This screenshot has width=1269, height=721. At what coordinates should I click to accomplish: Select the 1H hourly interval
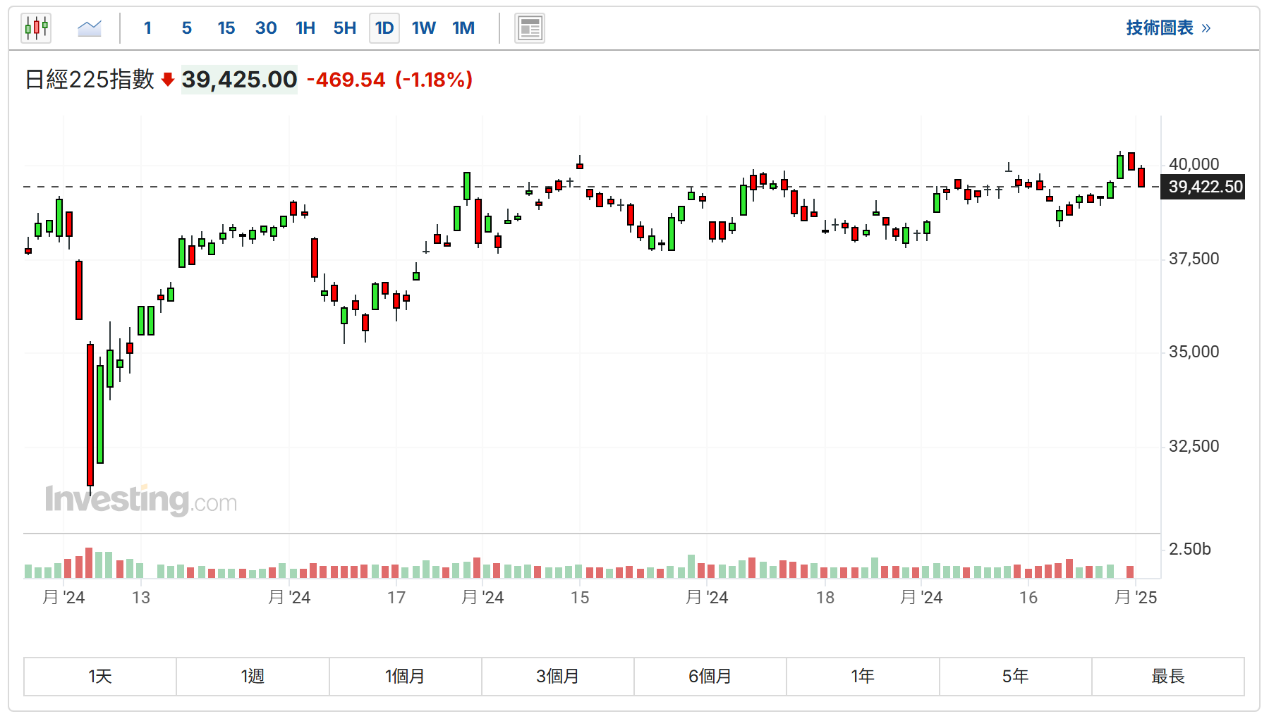[305, 28]
